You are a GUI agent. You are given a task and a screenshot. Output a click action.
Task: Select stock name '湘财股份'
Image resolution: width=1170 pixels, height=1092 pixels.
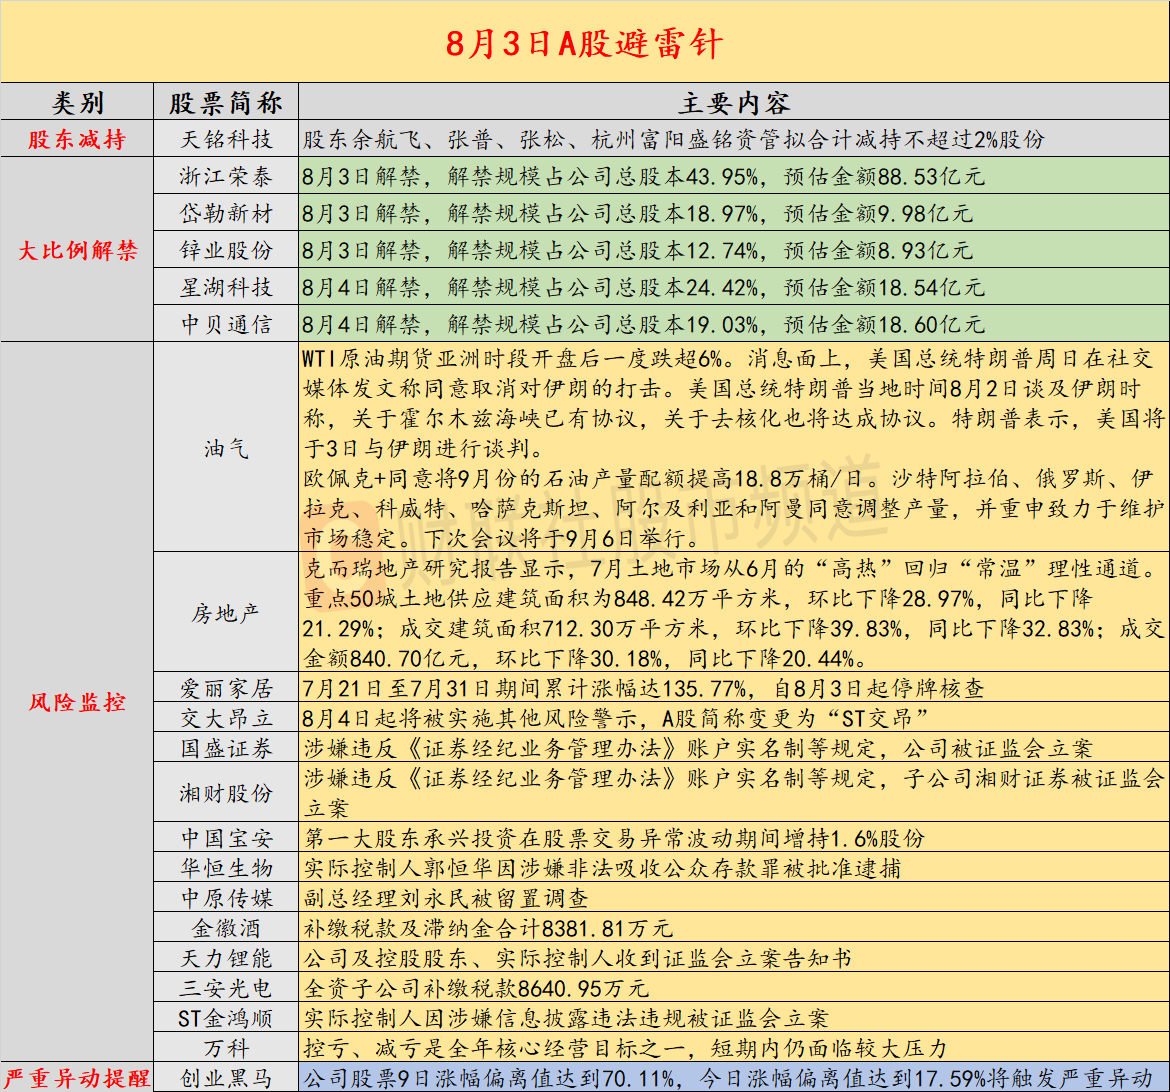click(x=226, y=793)
